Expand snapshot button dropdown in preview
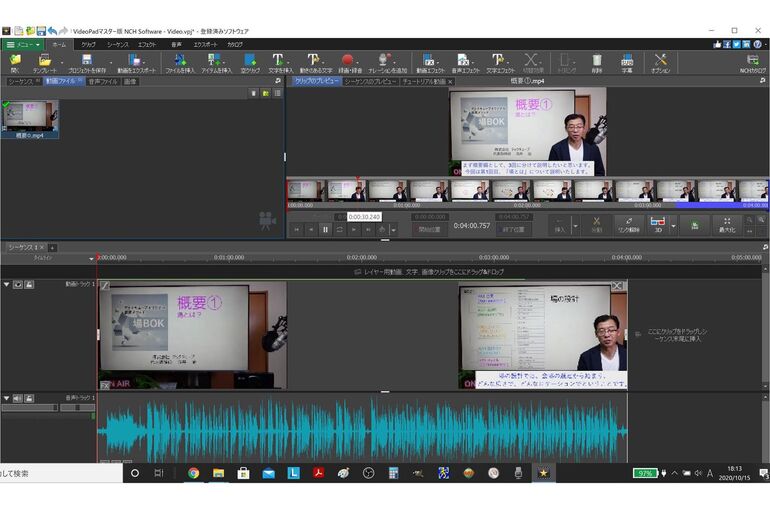Image resolution: width=770 pixels, height=510 pixels. (x=393, y=230)
